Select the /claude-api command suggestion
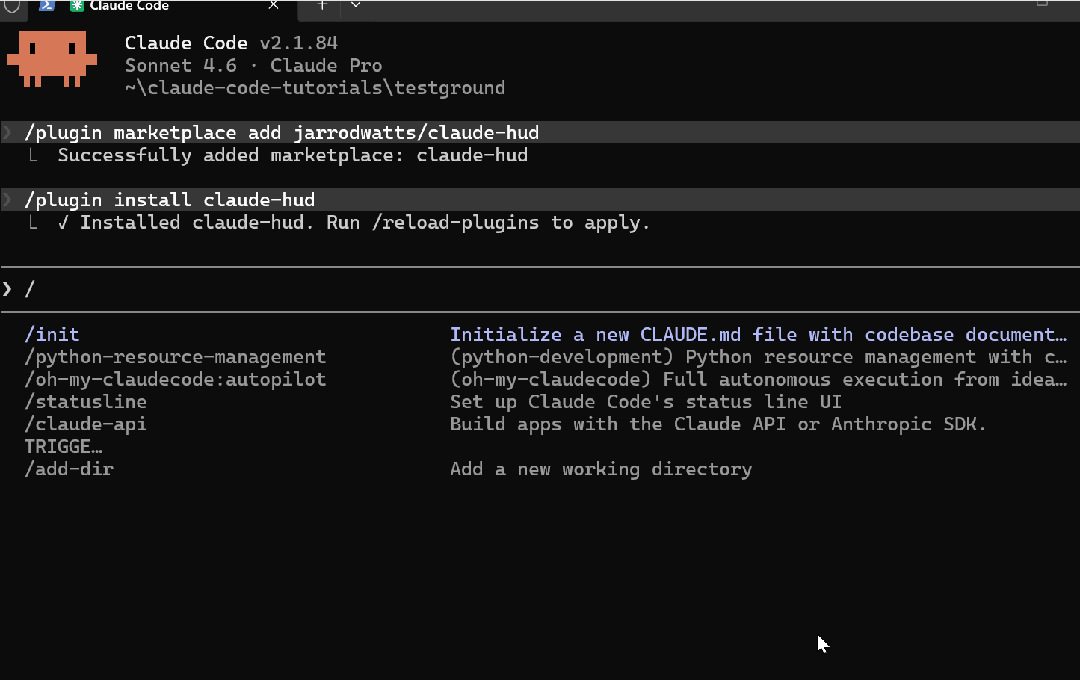 click(86, 424)
